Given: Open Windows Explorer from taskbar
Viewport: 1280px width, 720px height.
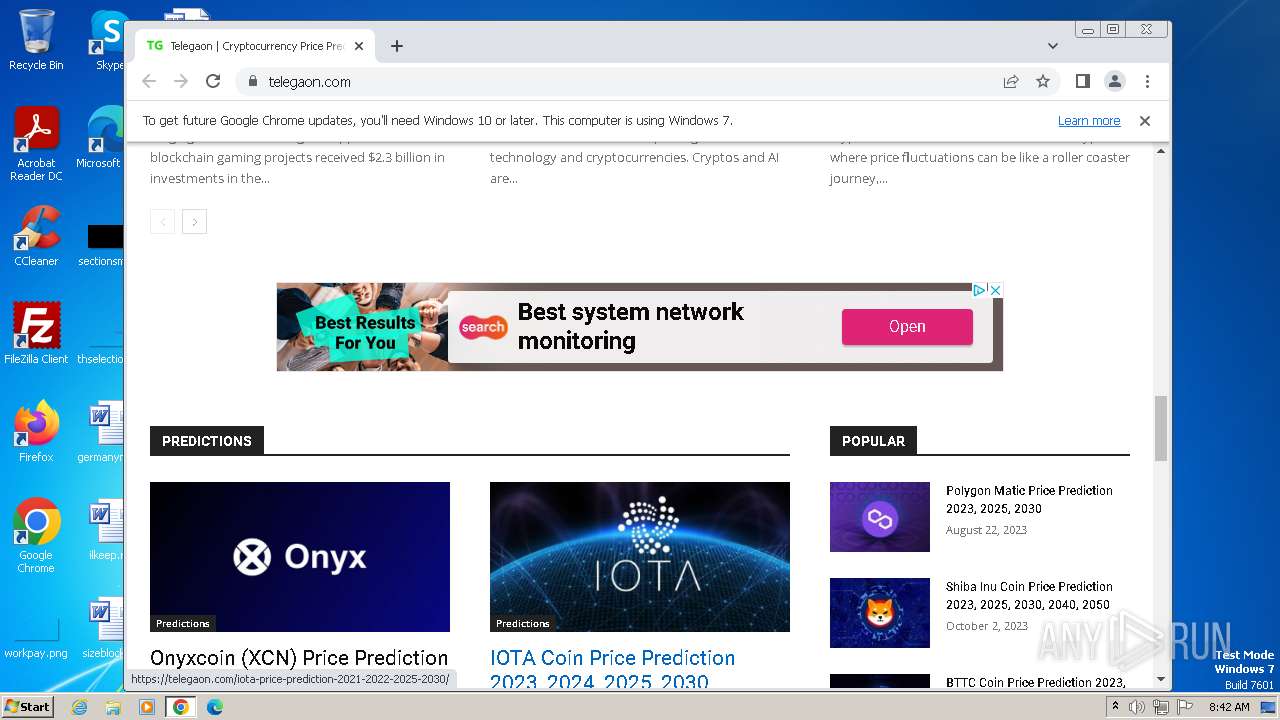Looking at the screenshot, I should coord(113,707).
